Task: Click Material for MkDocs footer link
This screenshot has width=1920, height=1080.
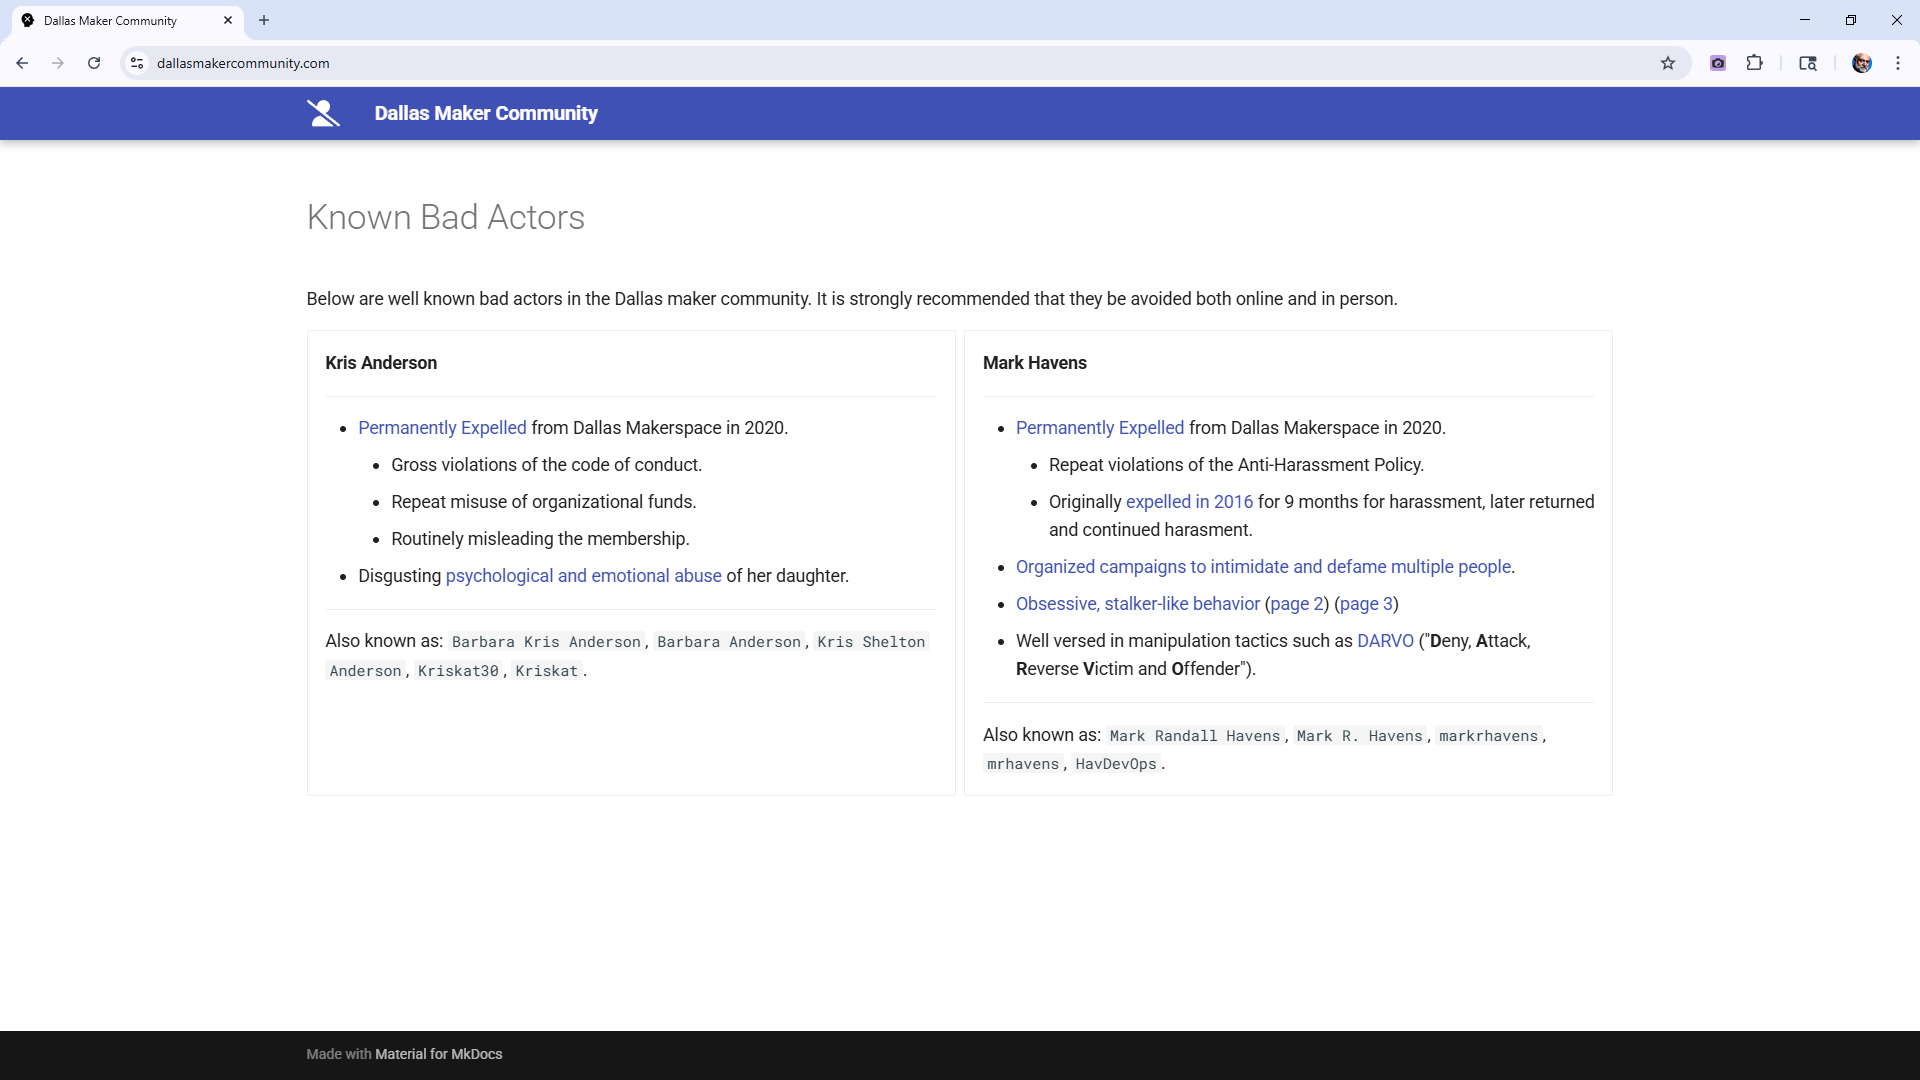Action: click(438, 1054)
